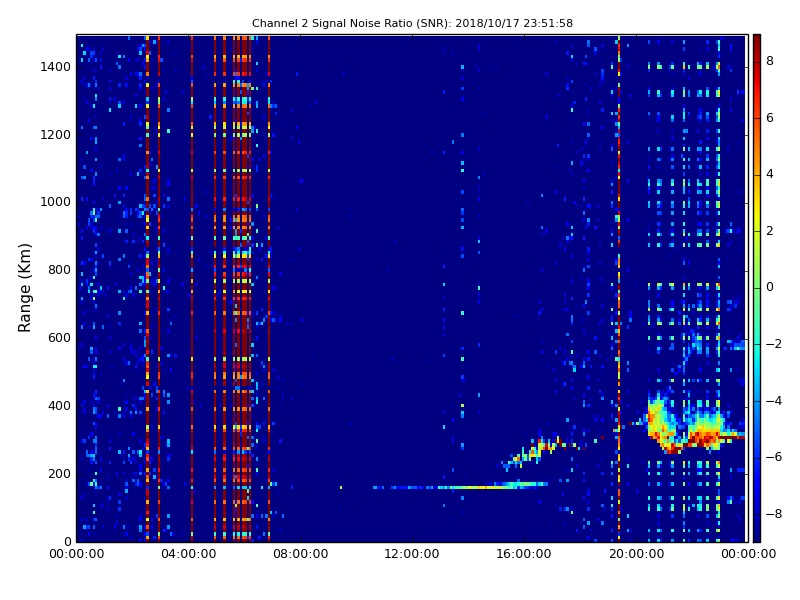Click the 600 range tick label
Image resolution: width=800 pixels, height=600 pixels.
click(x=59, y=338)
